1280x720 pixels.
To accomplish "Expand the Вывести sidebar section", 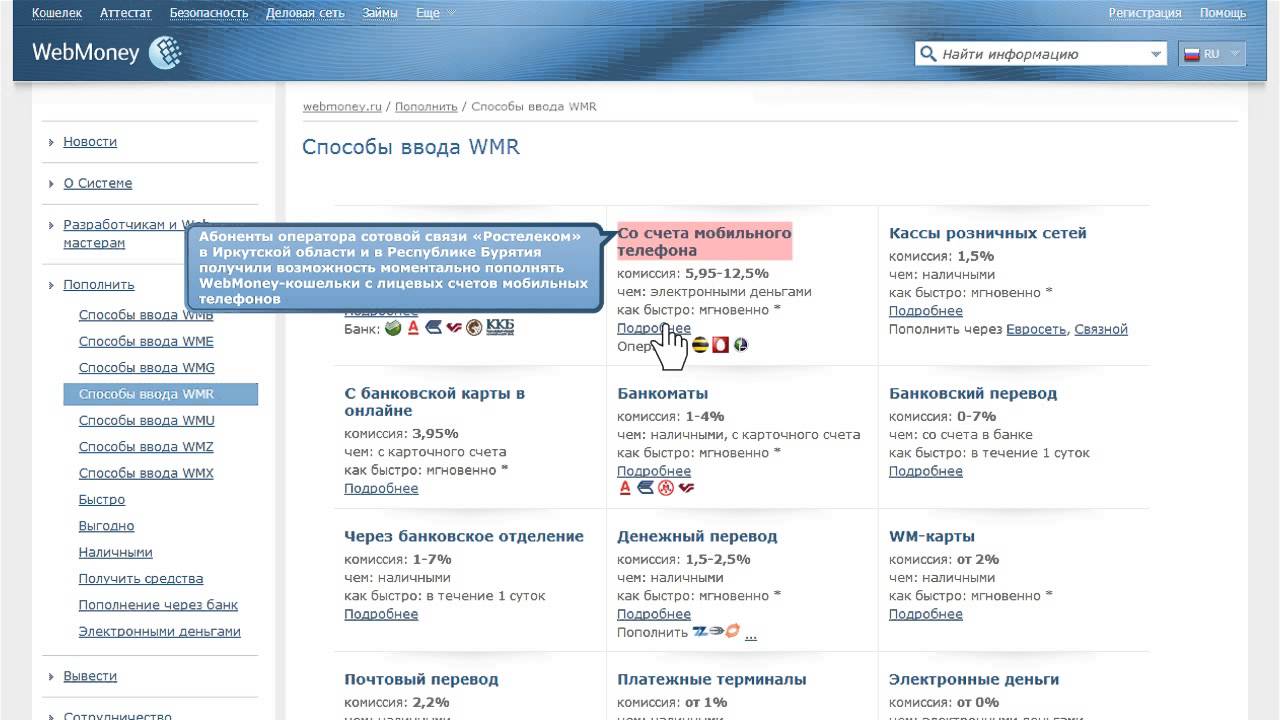I will tap(90, 676).
